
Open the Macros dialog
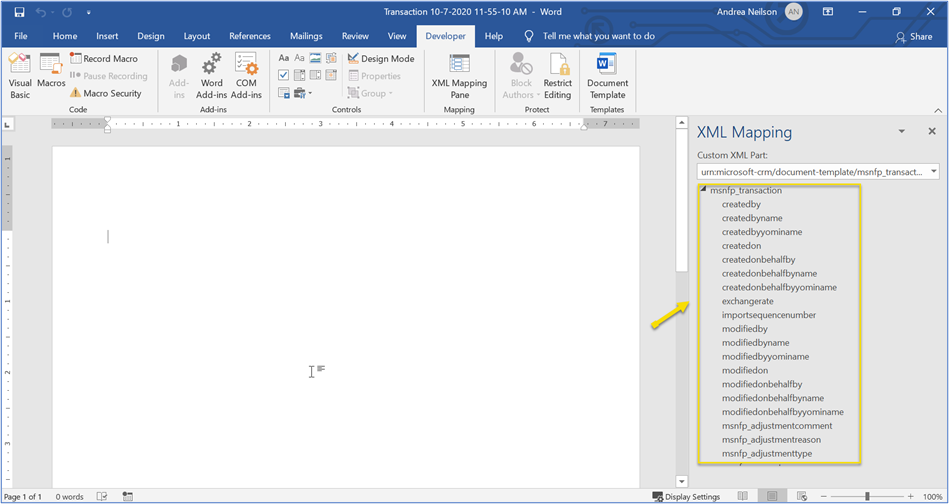coord(51,71)
